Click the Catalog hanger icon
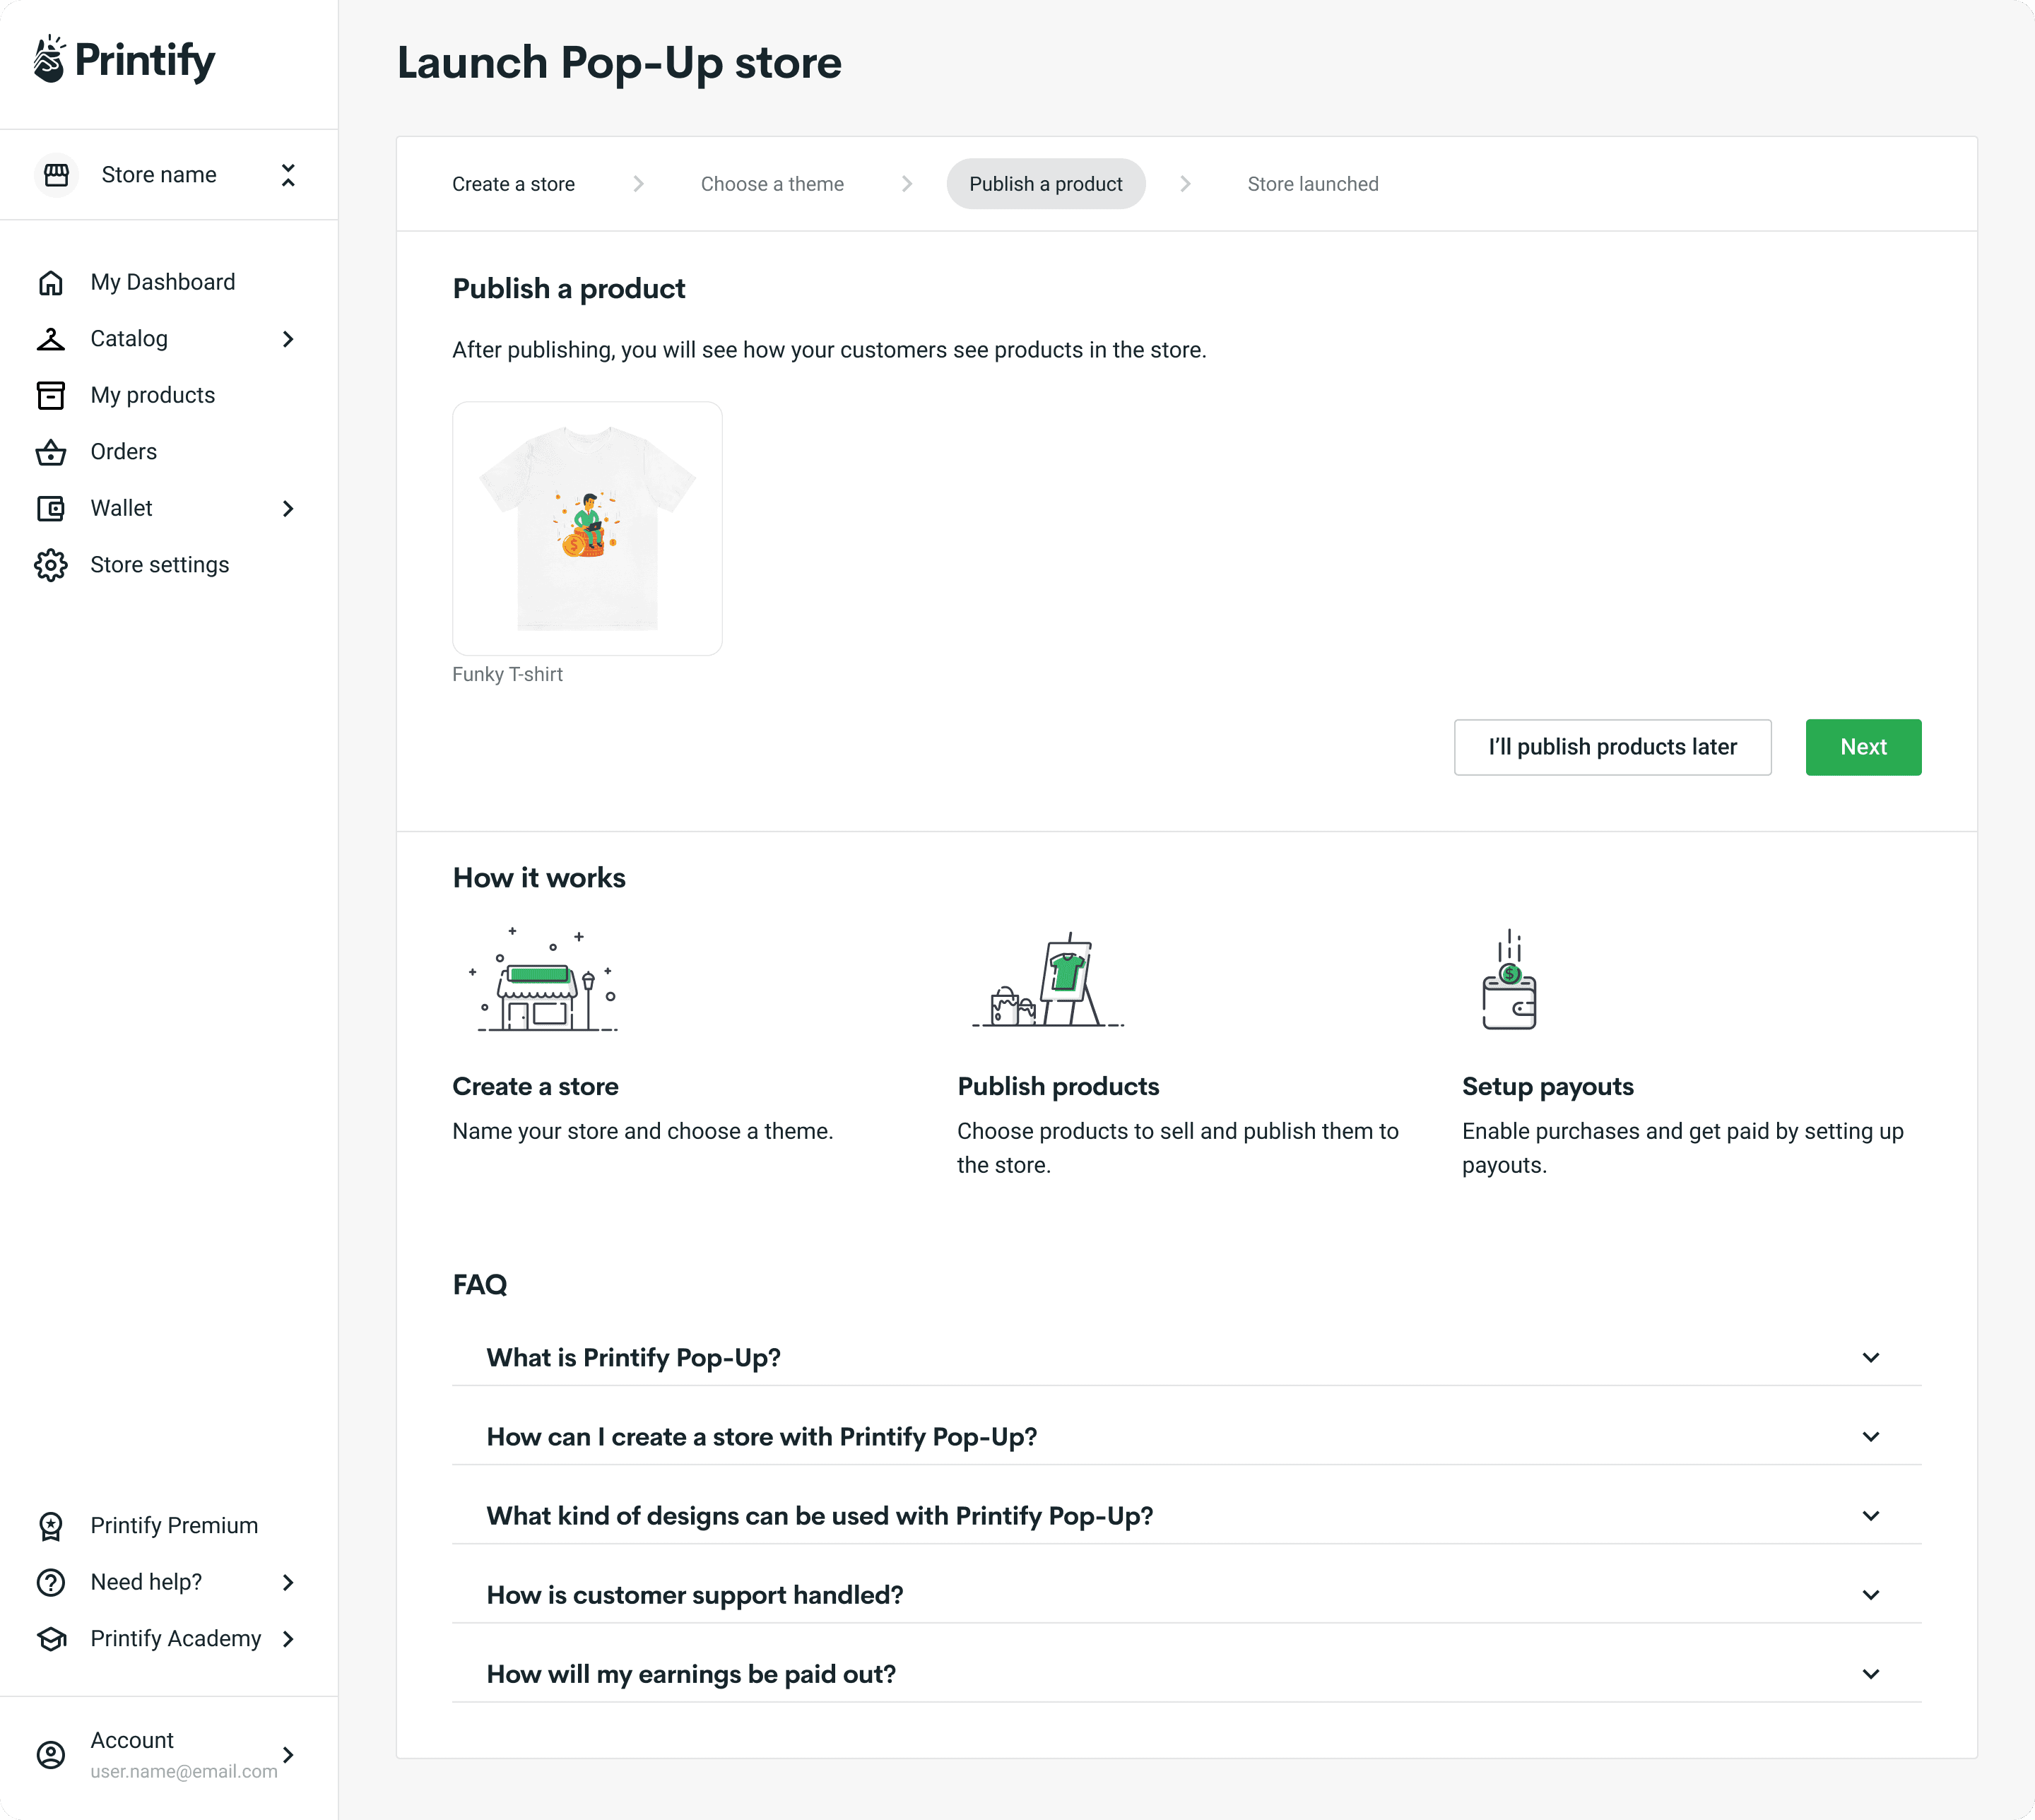 [x=51, y=339]
